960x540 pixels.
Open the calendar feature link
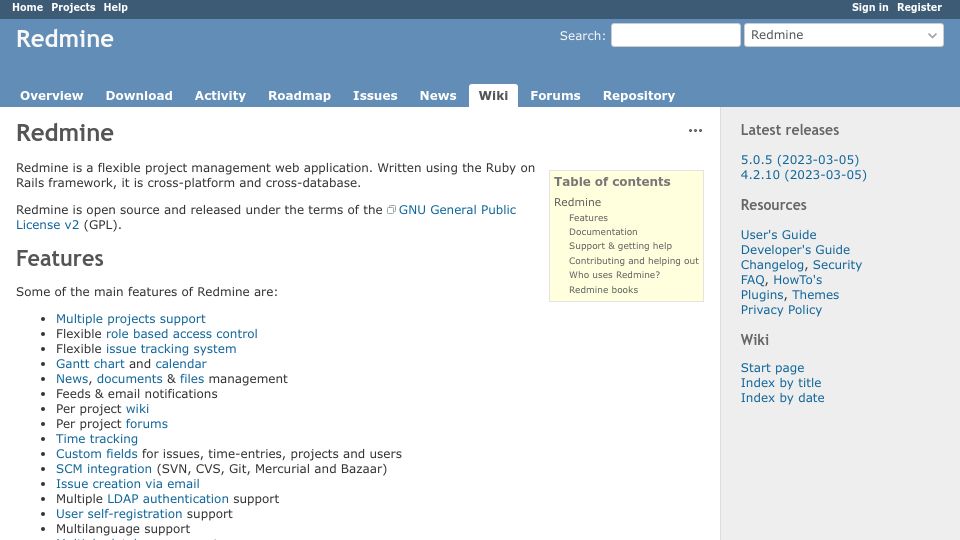(x=181, y=364)
